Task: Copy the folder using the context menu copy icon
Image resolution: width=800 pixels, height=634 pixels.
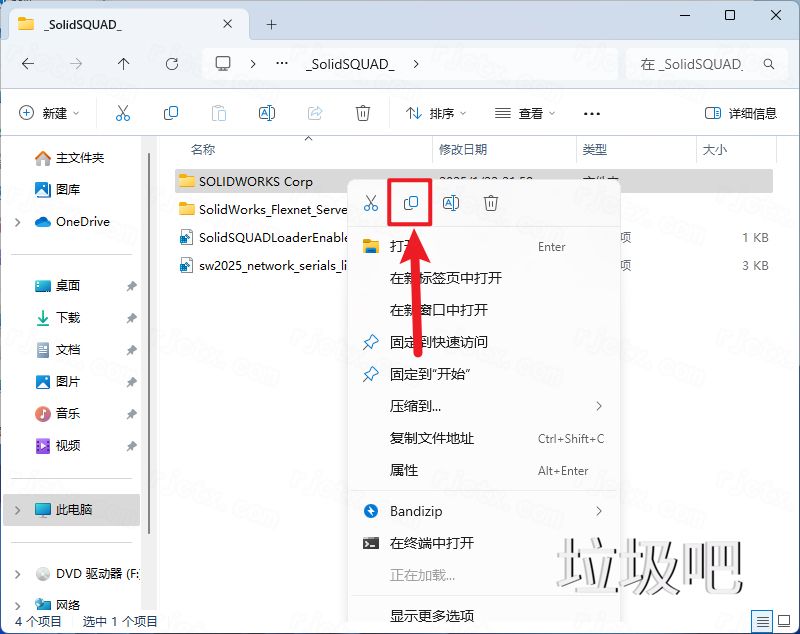Action: click(x=410, y=202)
